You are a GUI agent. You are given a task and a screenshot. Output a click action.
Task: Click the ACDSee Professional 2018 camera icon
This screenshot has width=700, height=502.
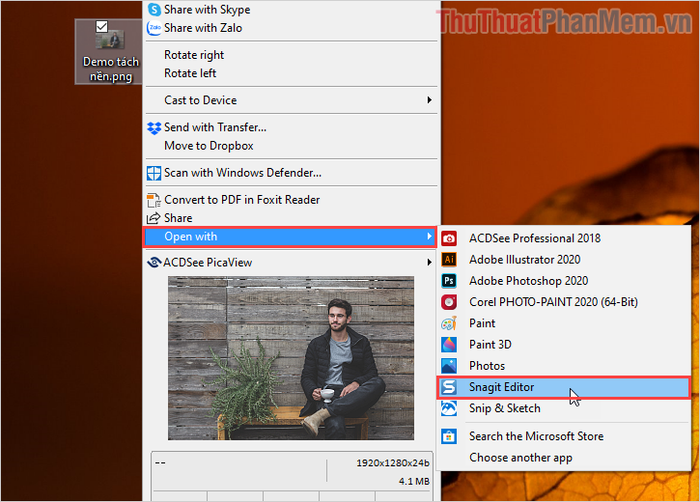[449, 238]
